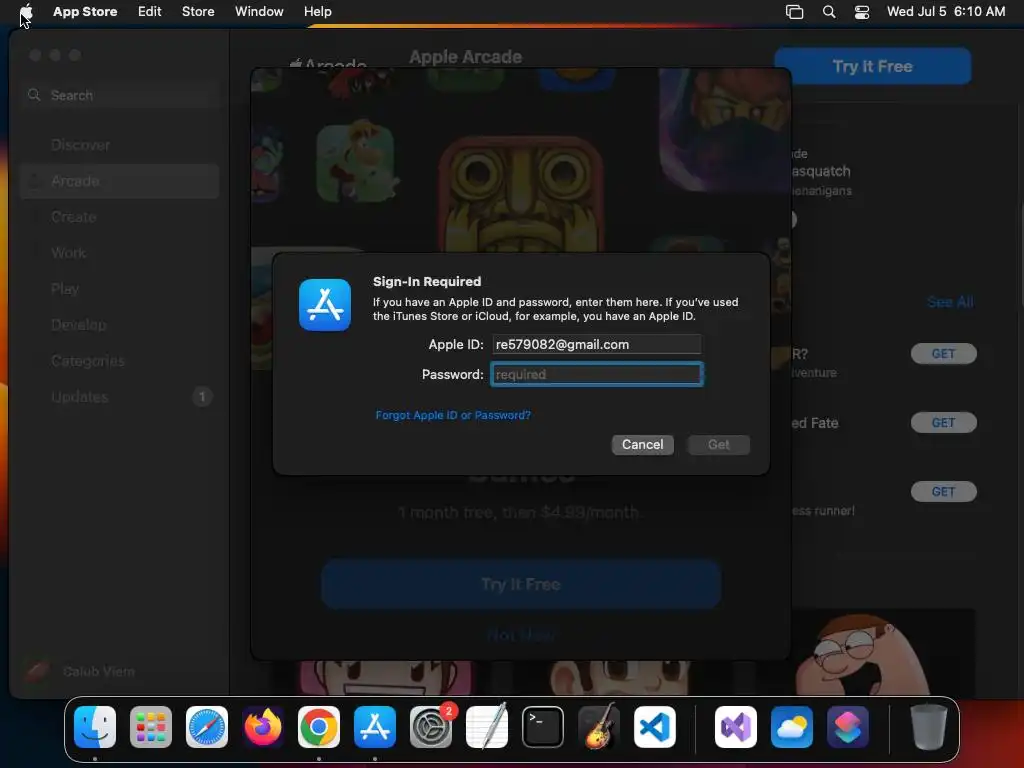Viewport: 1024px width, 768px height.
Task: Click the Get button in sign-in dialog
Action: coord(718,445)
